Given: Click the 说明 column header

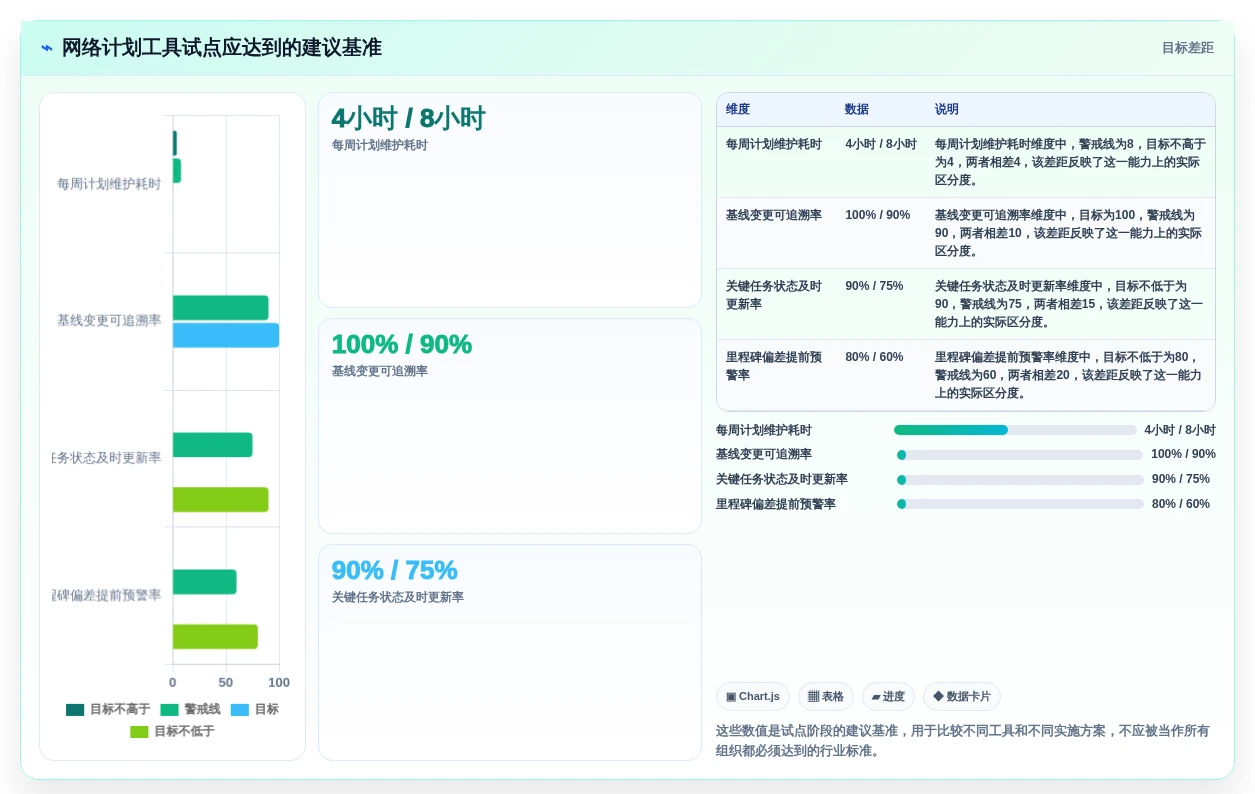Looking at the screenshot, I should tap(947, 109).
